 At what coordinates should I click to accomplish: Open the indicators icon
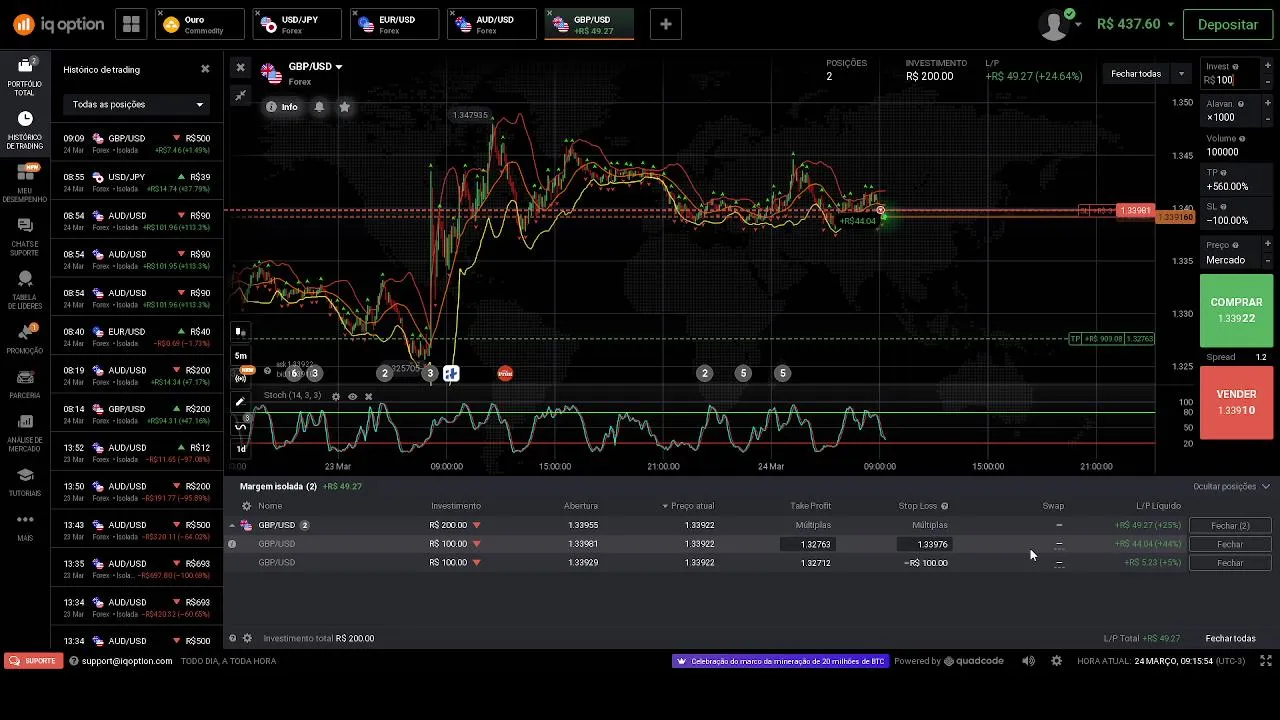click(240, 426)
